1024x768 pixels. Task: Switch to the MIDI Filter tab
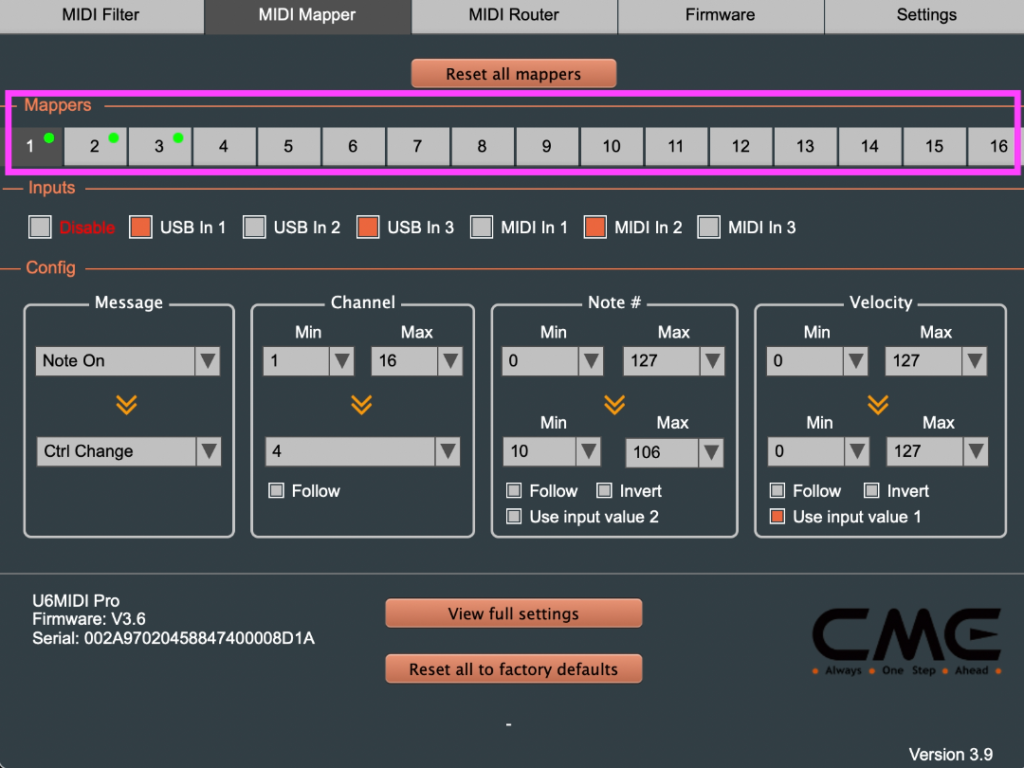tap(100, 15)
